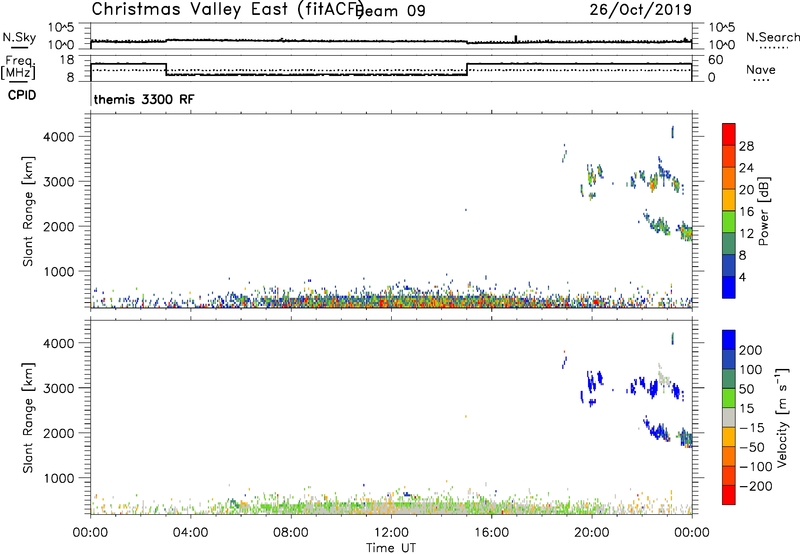Pick the blue segment above 200 m/s
This screenshot has width=800, height=554.
(729, 340)
